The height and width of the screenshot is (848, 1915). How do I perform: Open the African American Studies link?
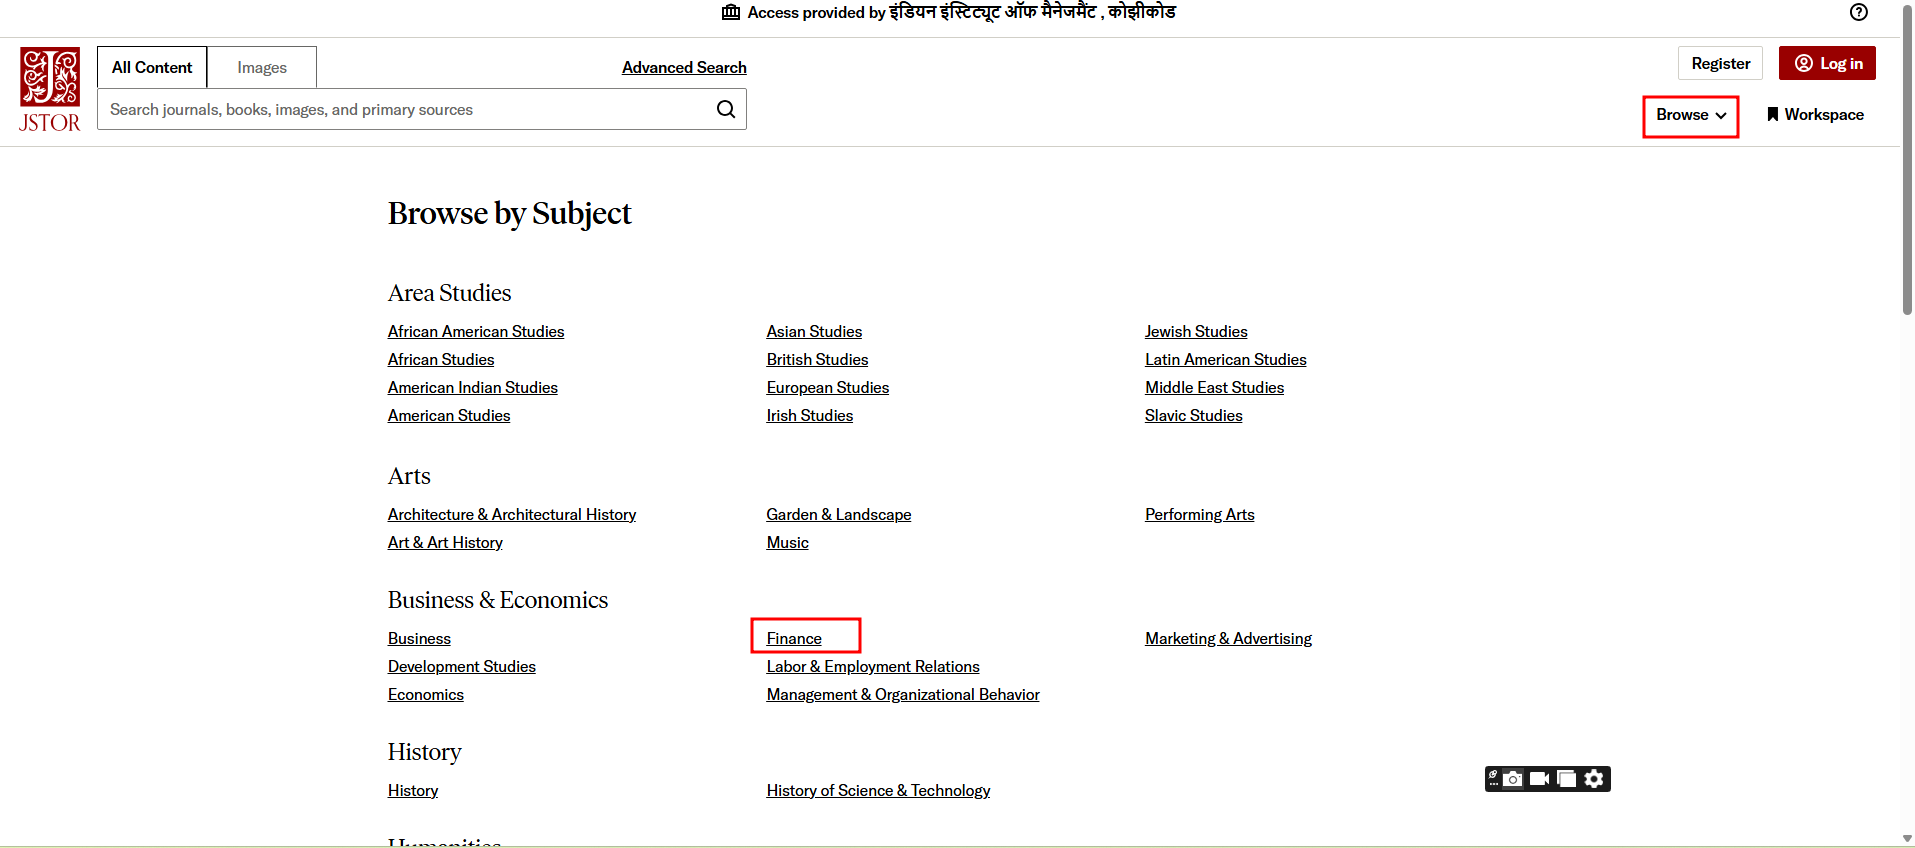476,331
